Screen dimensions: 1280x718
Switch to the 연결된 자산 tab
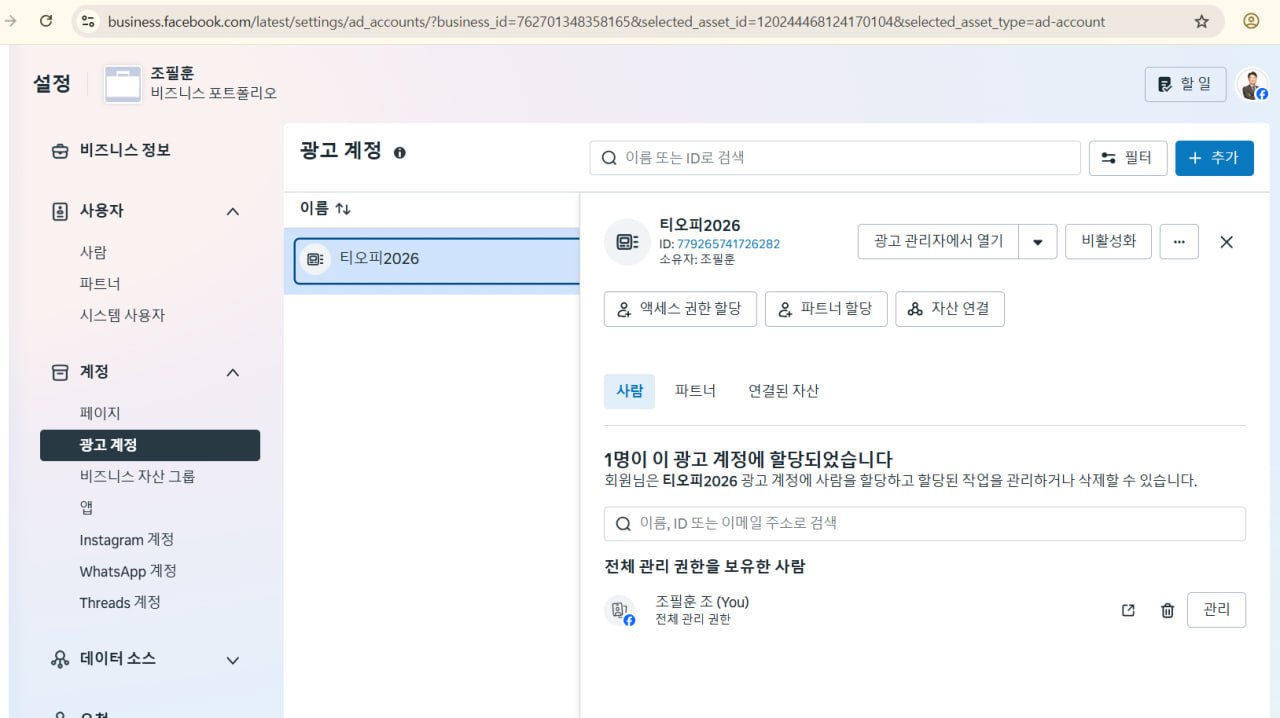click(x=783, y=391)
